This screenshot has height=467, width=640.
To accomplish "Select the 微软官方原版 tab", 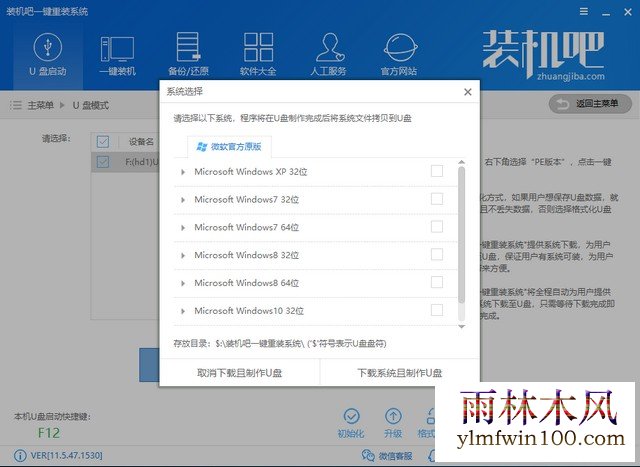I will tap(229, 147).
